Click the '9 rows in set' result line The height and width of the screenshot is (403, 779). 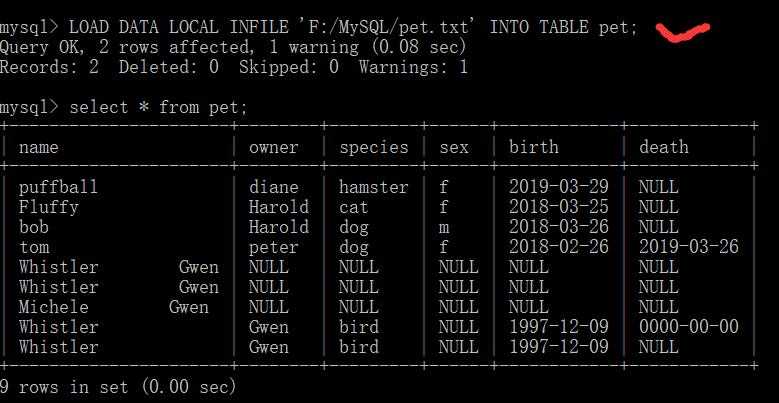[118, 387]
